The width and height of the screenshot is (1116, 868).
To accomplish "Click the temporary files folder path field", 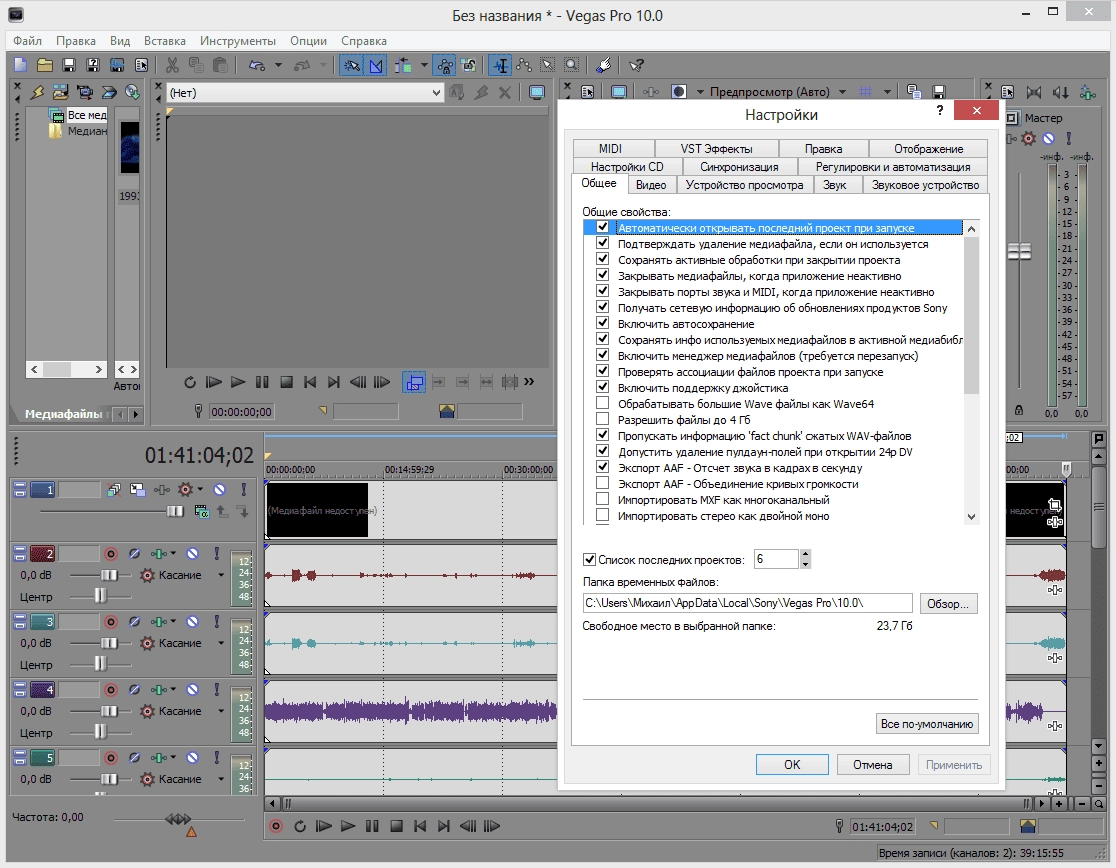I will click(747, 603).
